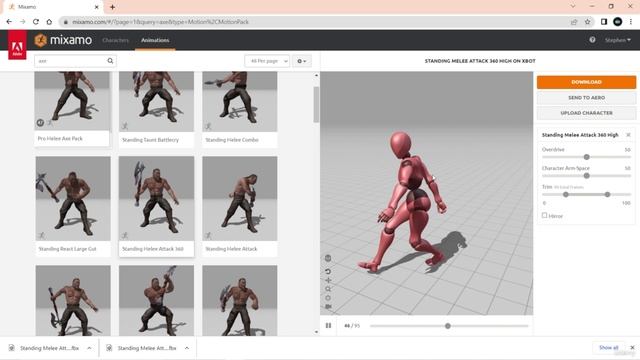The width and height of the screenshot is (640, 360).
Task: Click the DOWNLOAD button
Action: point(586,82)
